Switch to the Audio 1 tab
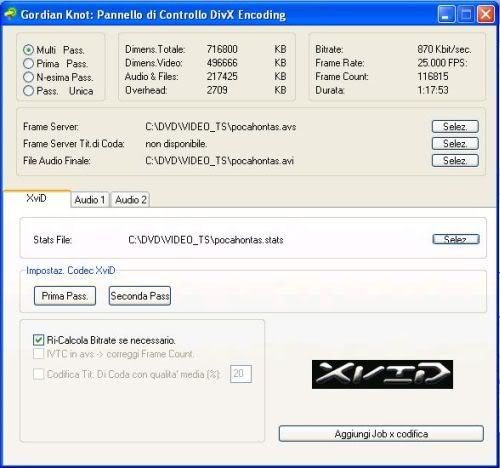The height and width of the screenshot is (468, 500). [90, 200]
